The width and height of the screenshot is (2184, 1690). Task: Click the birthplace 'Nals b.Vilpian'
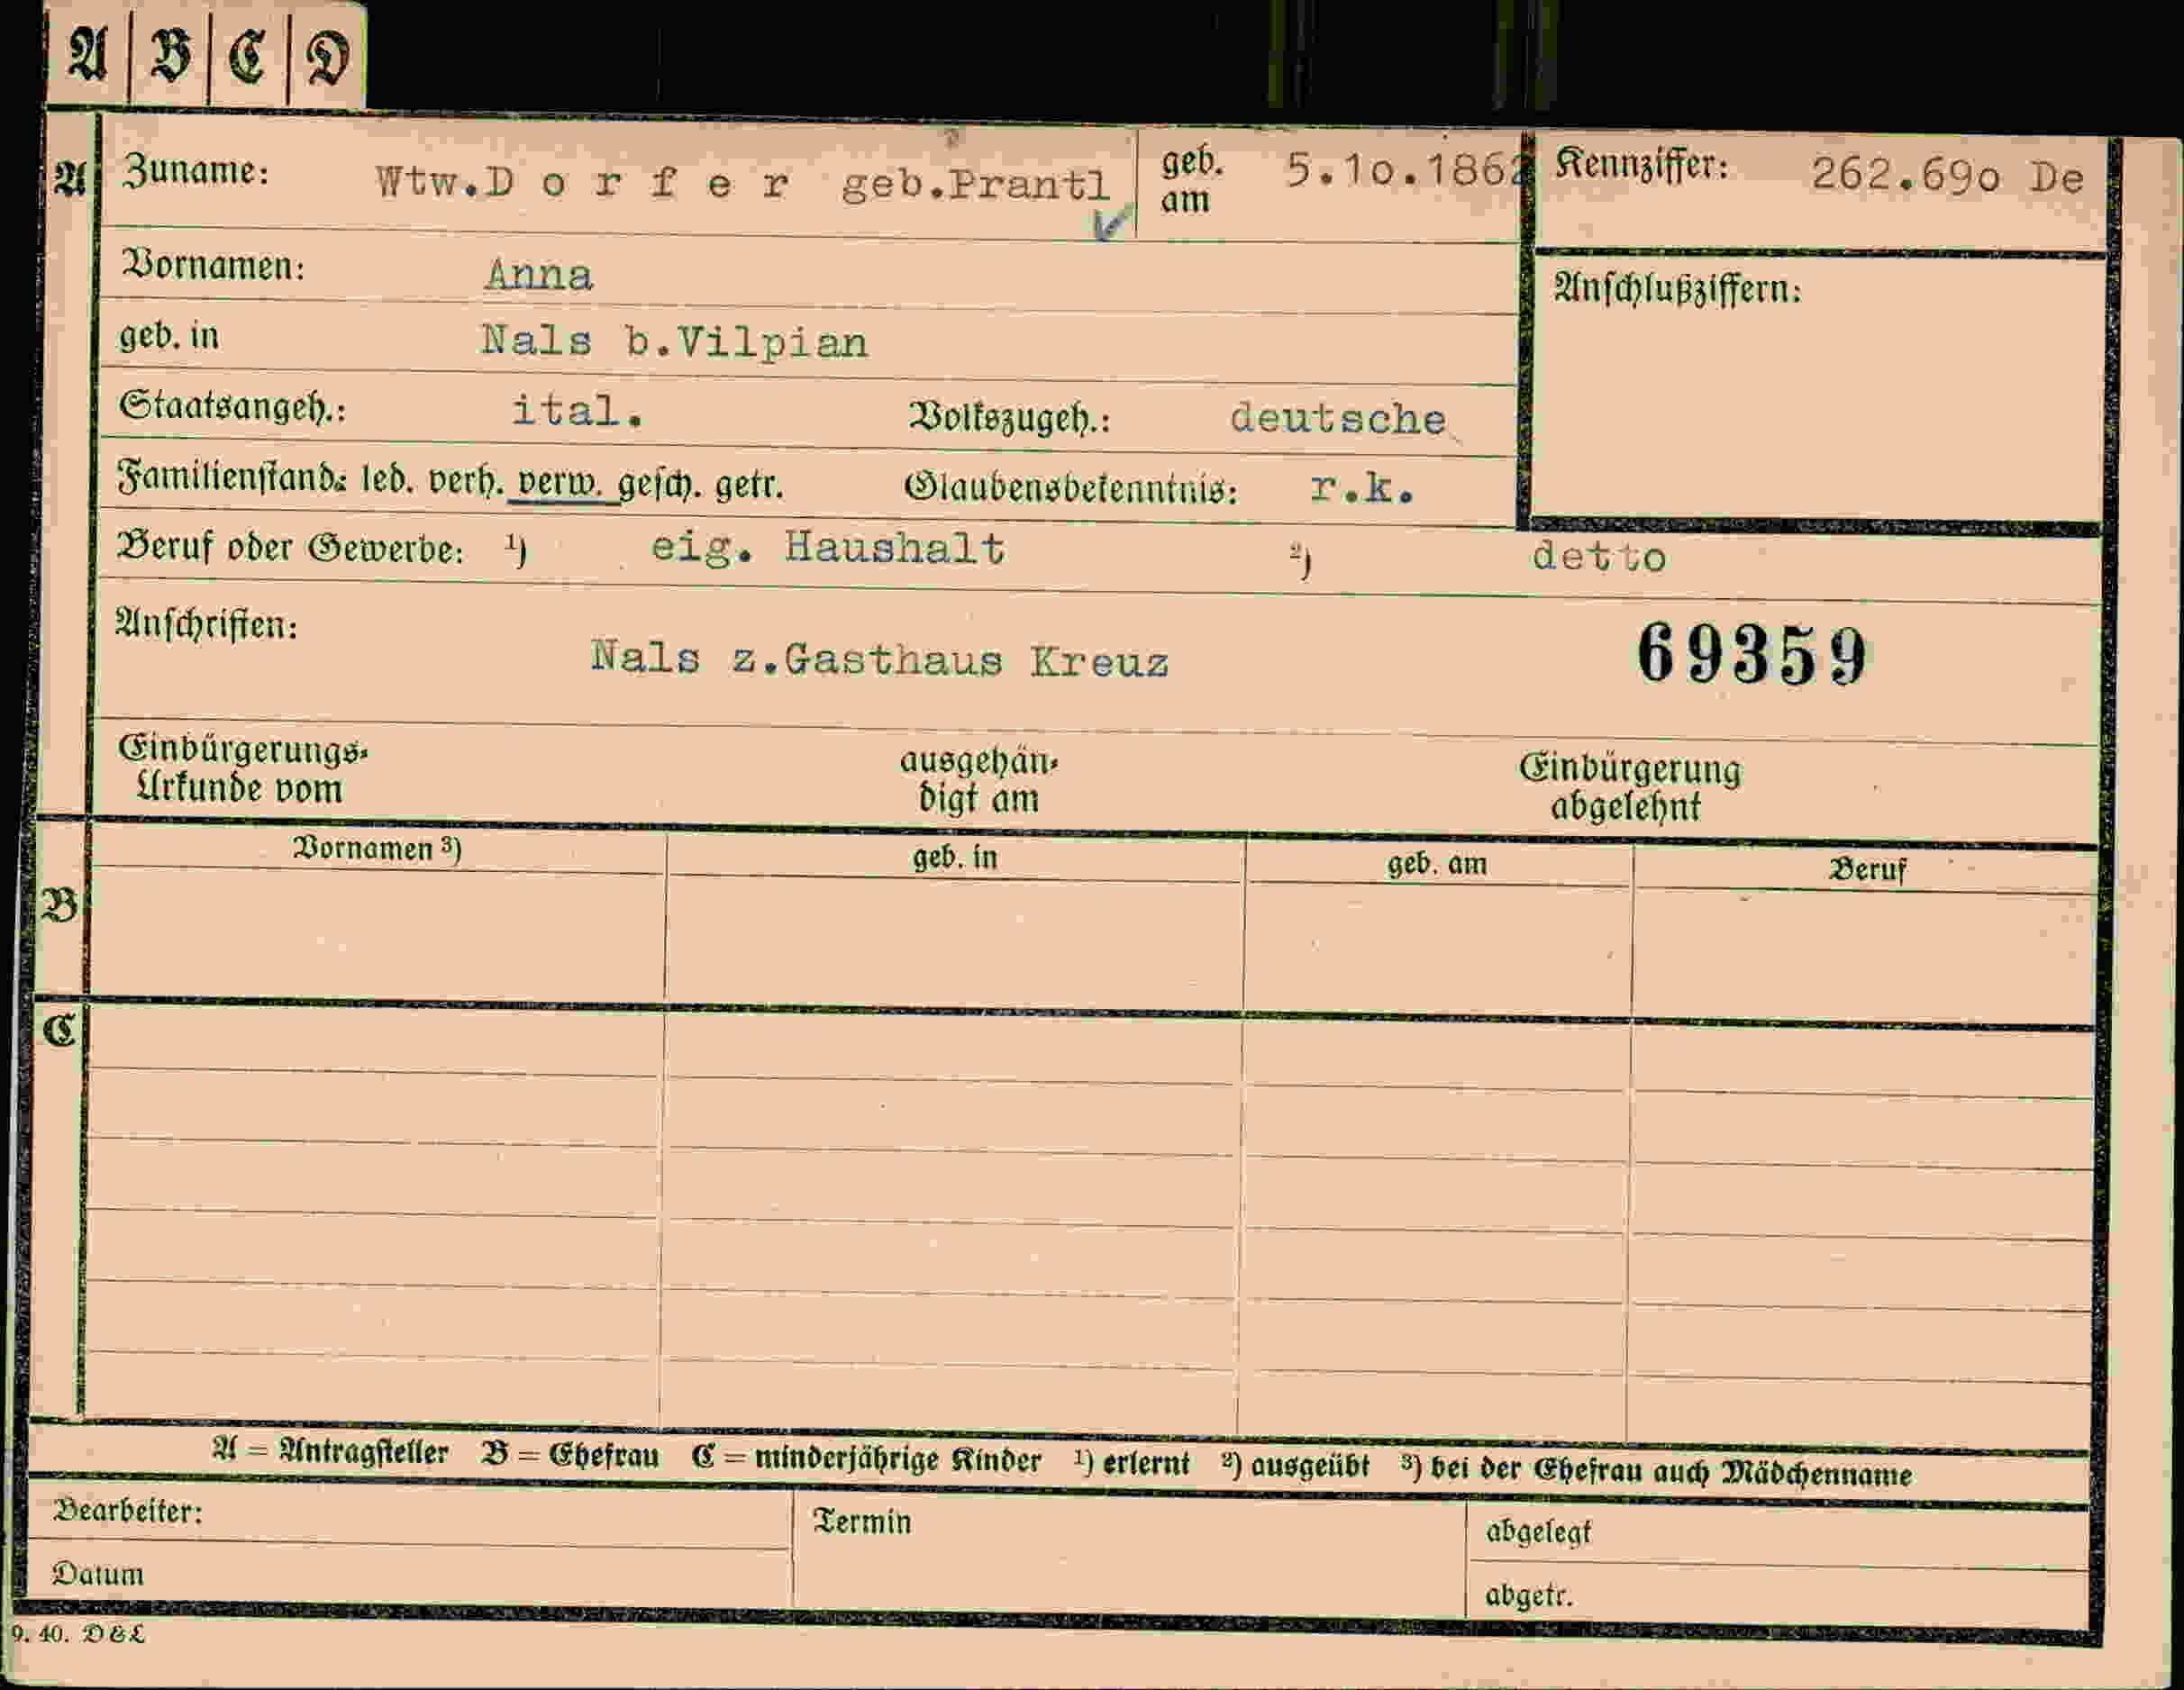tap(674, 342)
